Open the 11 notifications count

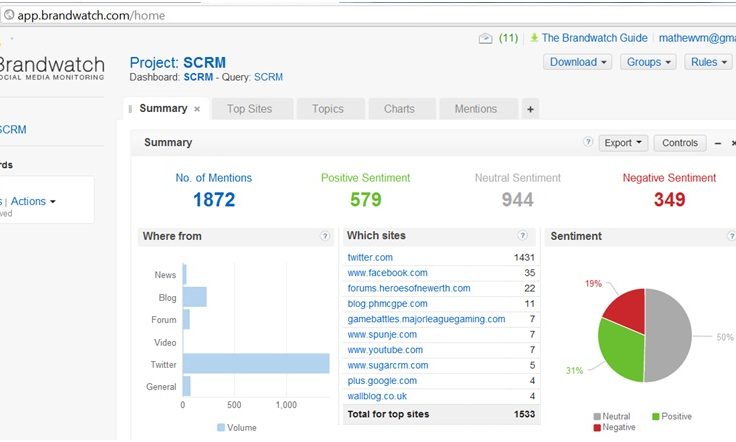point(508,38)
